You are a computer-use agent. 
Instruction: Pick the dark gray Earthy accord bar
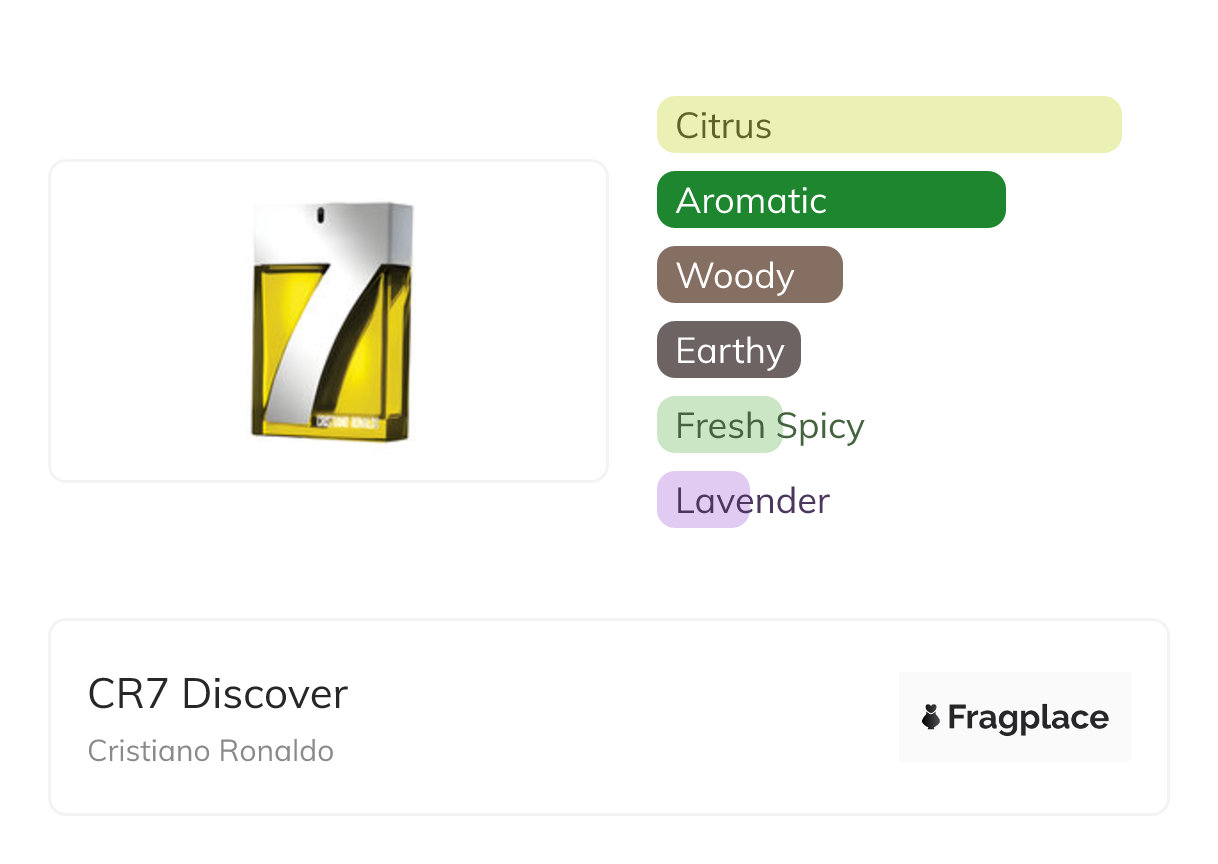(728, 350)
